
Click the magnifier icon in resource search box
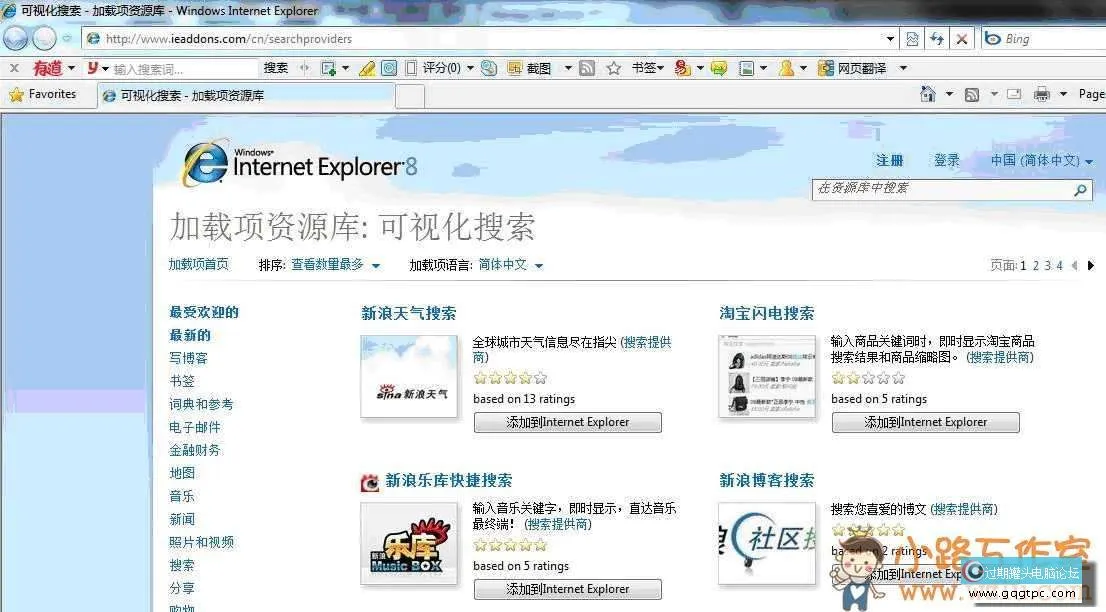pyautogui.click(x=1080, y=189)
